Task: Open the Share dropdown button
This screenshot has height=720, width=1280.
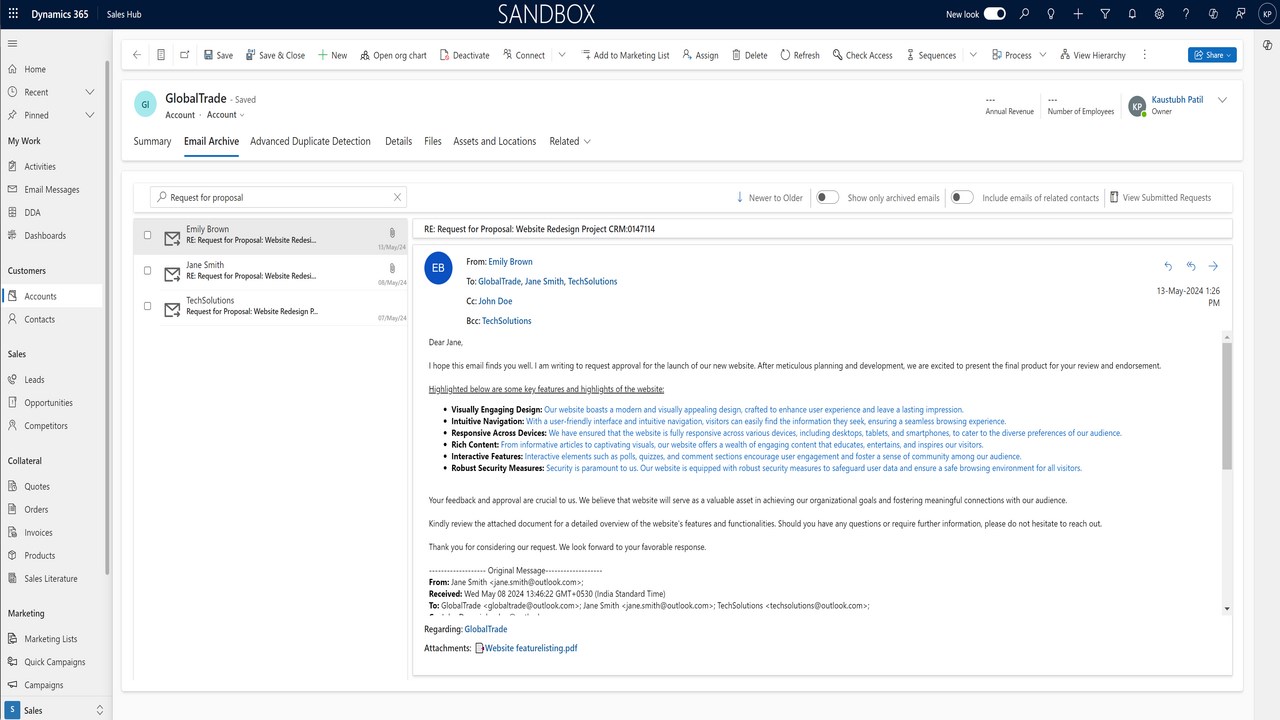Action: [x=1212, y=55]
